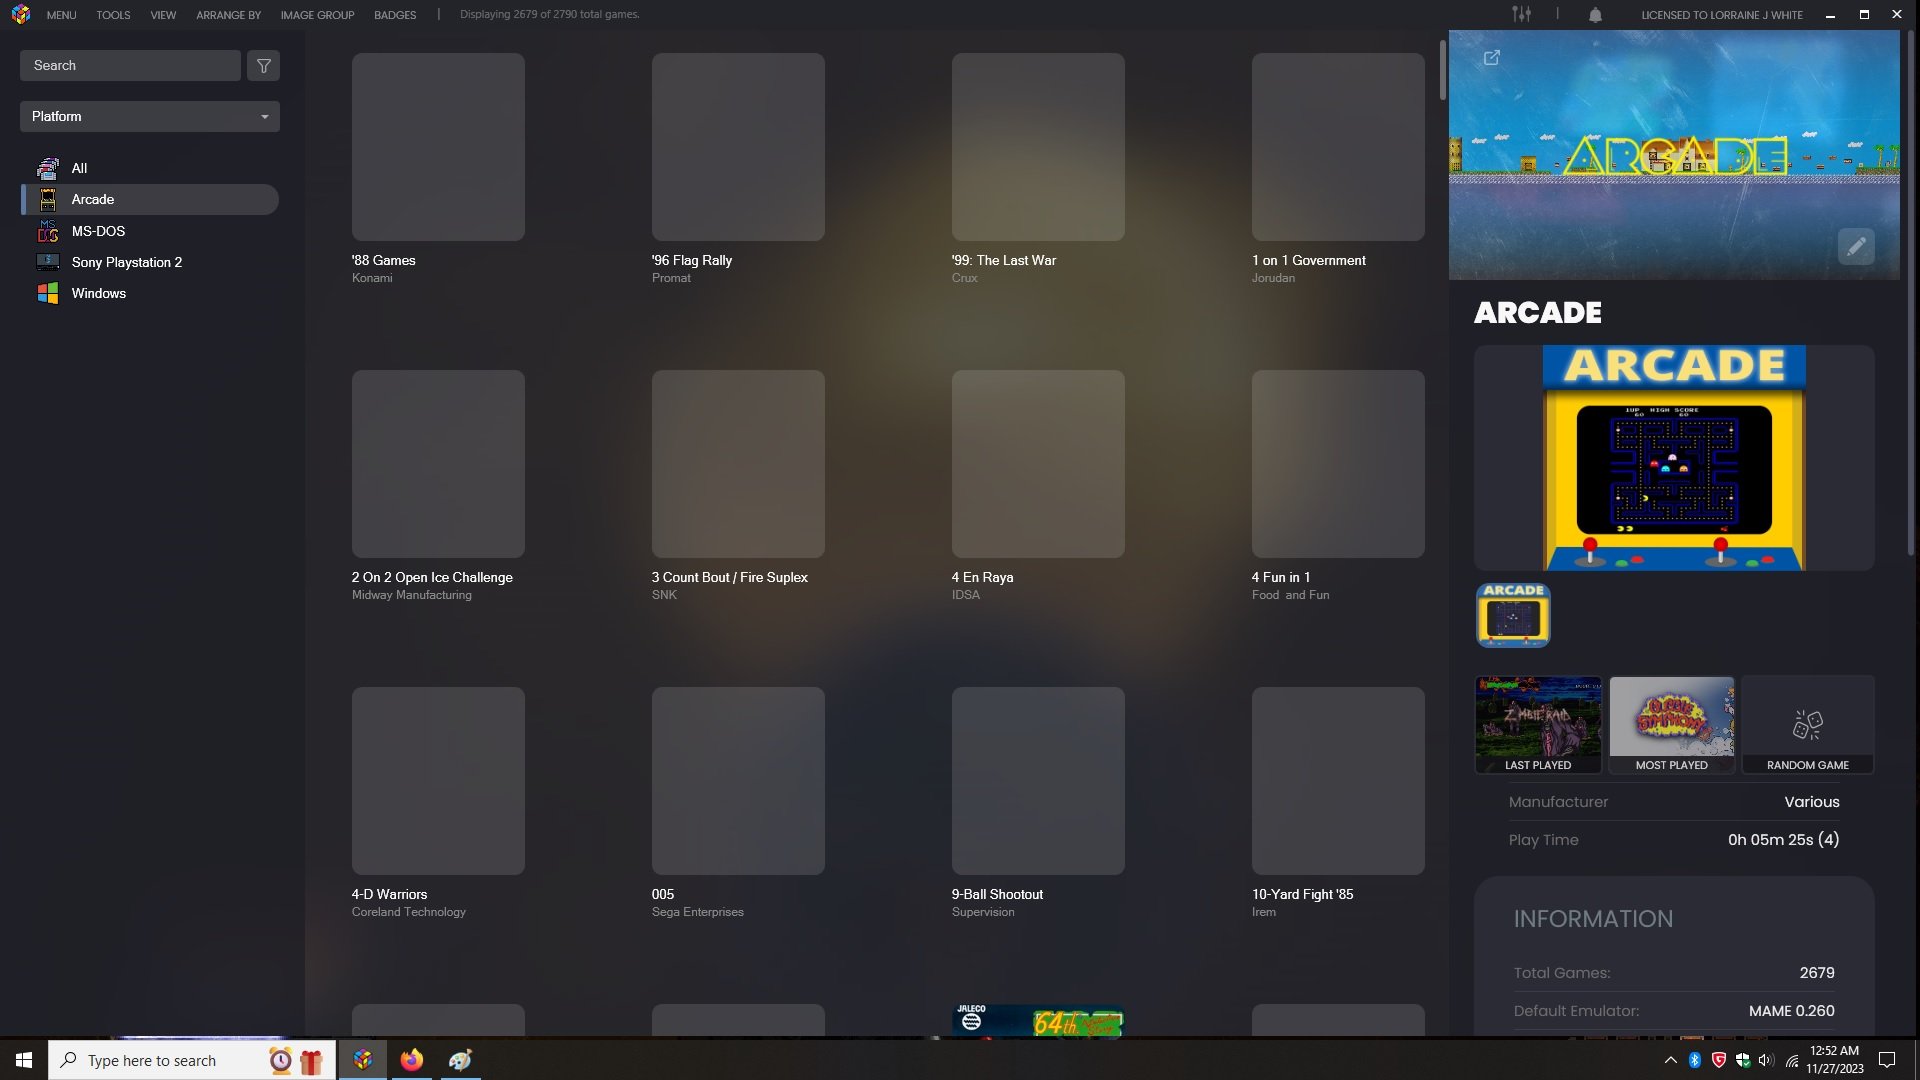Click LaunchBox icon in the taskbar
The width and height of the screenshot is (1920, 1080).
(363, 1060)
